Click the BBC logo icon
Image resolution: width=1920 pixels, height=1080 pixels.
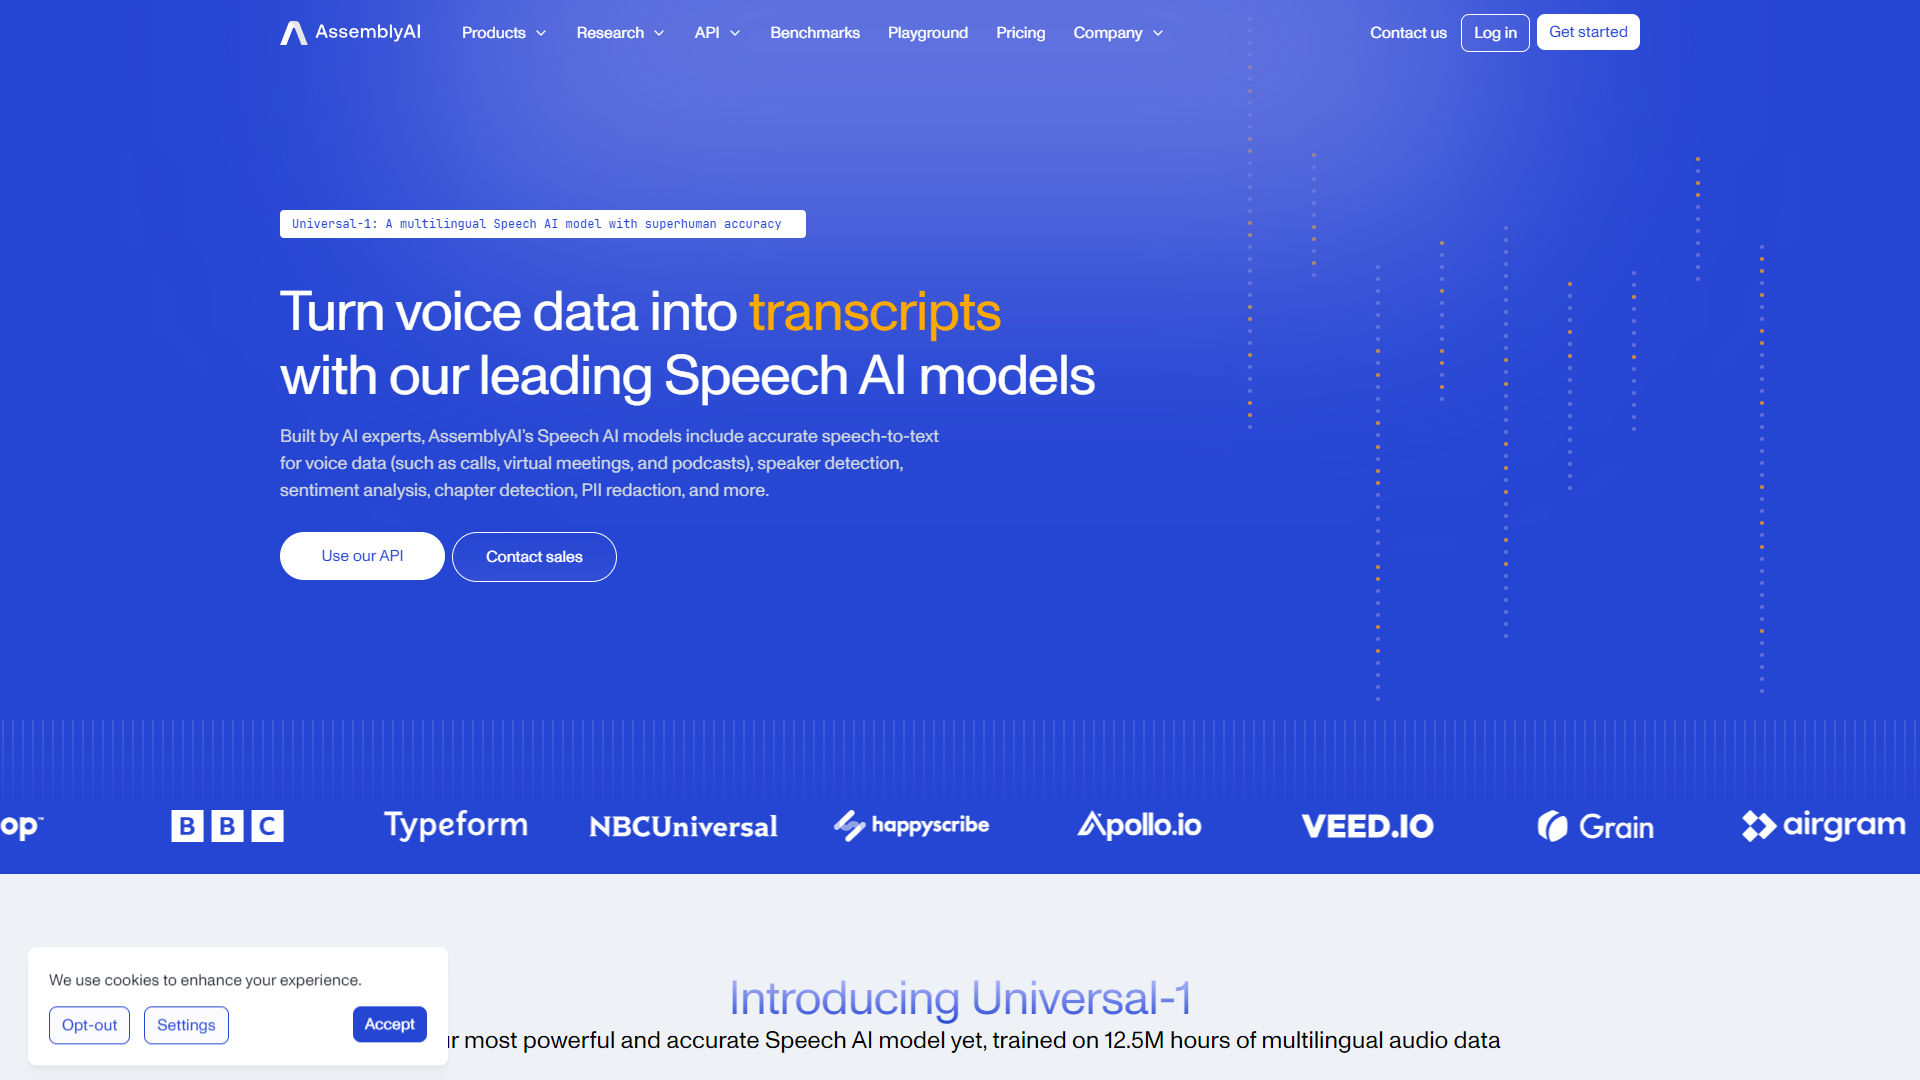(225, 824)
